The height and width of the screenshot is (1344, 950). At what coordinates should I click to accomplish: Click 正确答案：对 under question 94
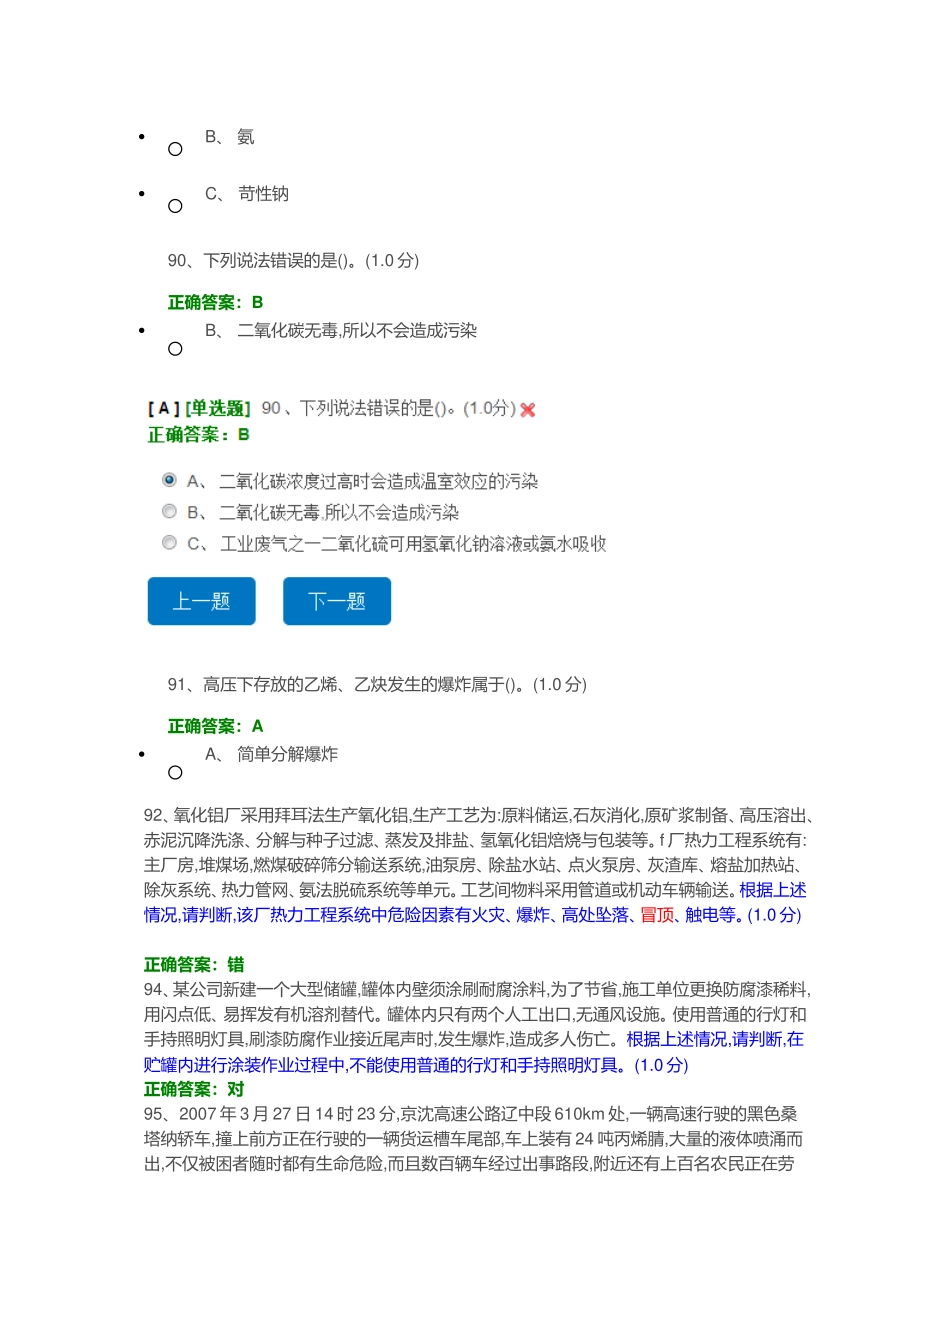(194, 1089)
